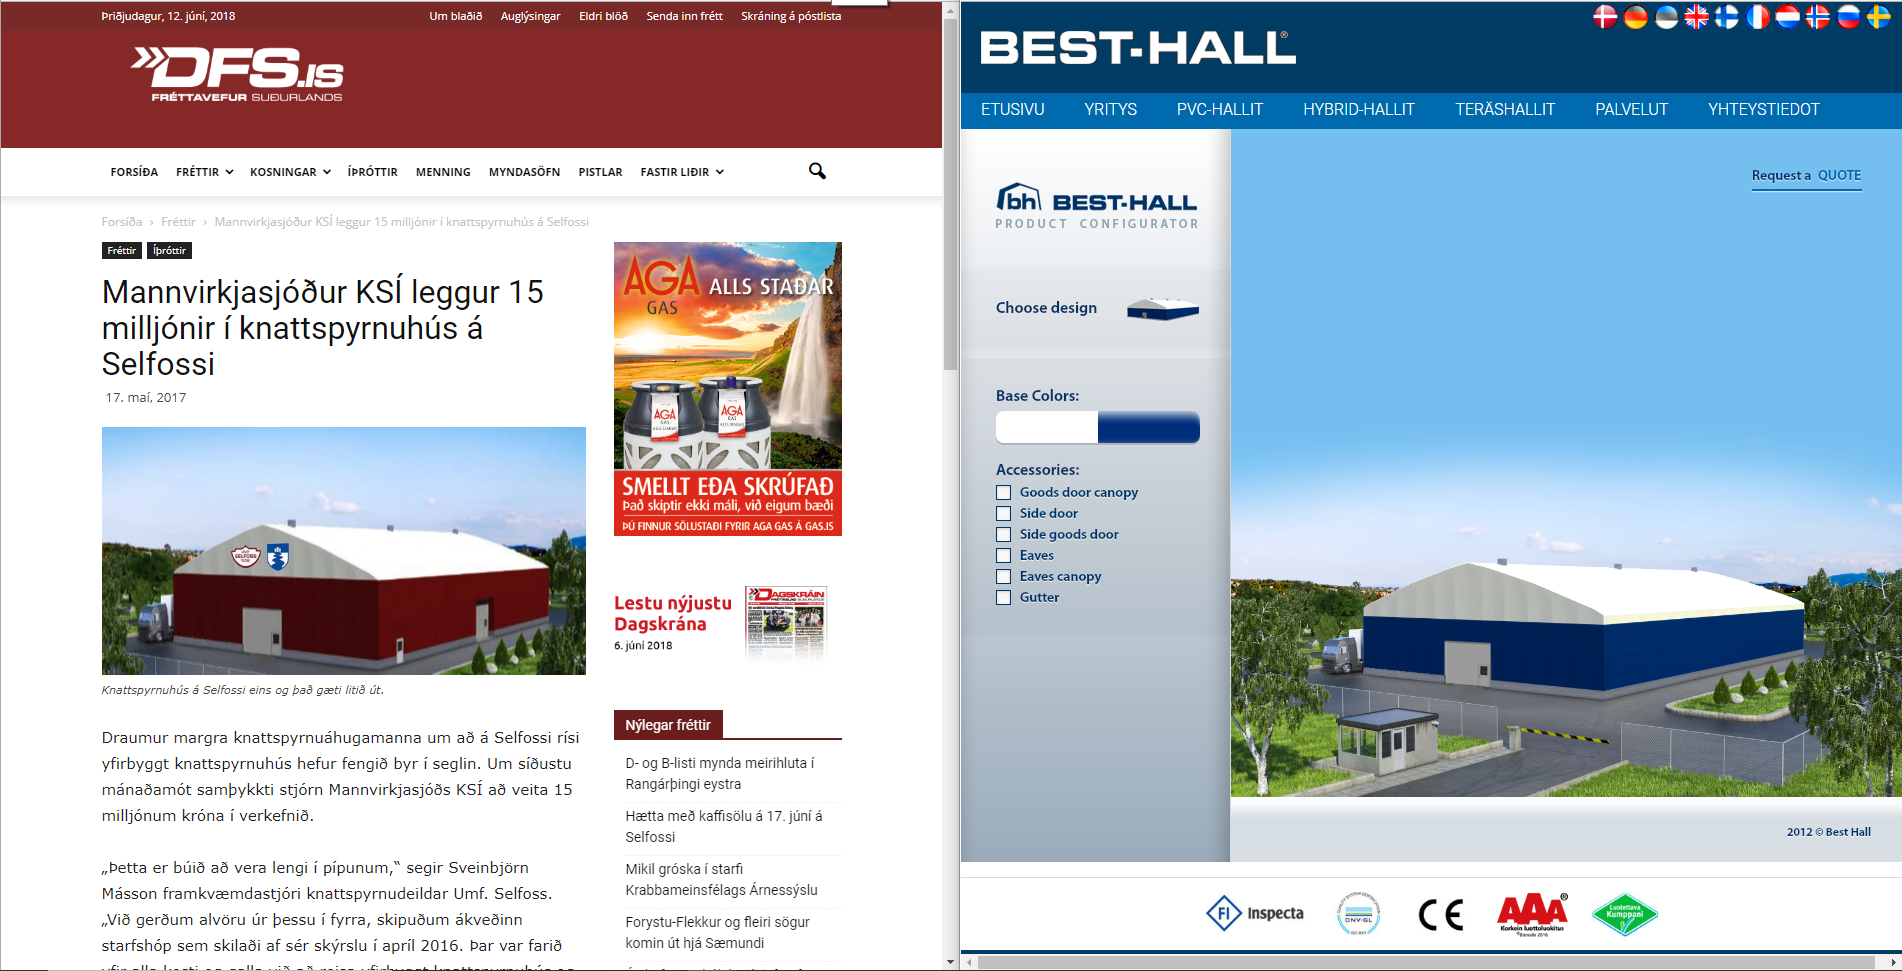Open the Kosningar dropdown menu
Viewport: 1902px width, 971px height.
[x=290, y=172]
